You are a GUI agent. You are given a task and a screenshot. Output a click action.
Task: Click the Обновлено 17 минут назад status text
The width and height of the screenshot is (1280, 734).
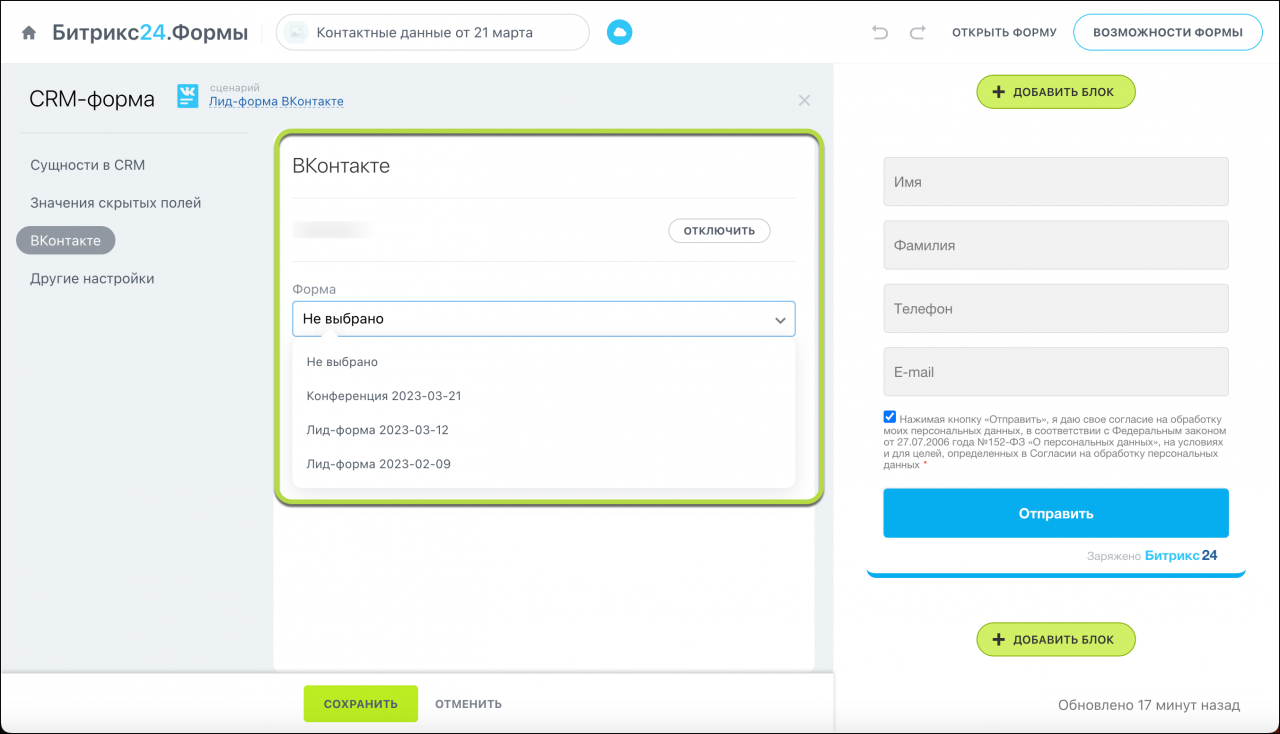(x=1149, y=705)
